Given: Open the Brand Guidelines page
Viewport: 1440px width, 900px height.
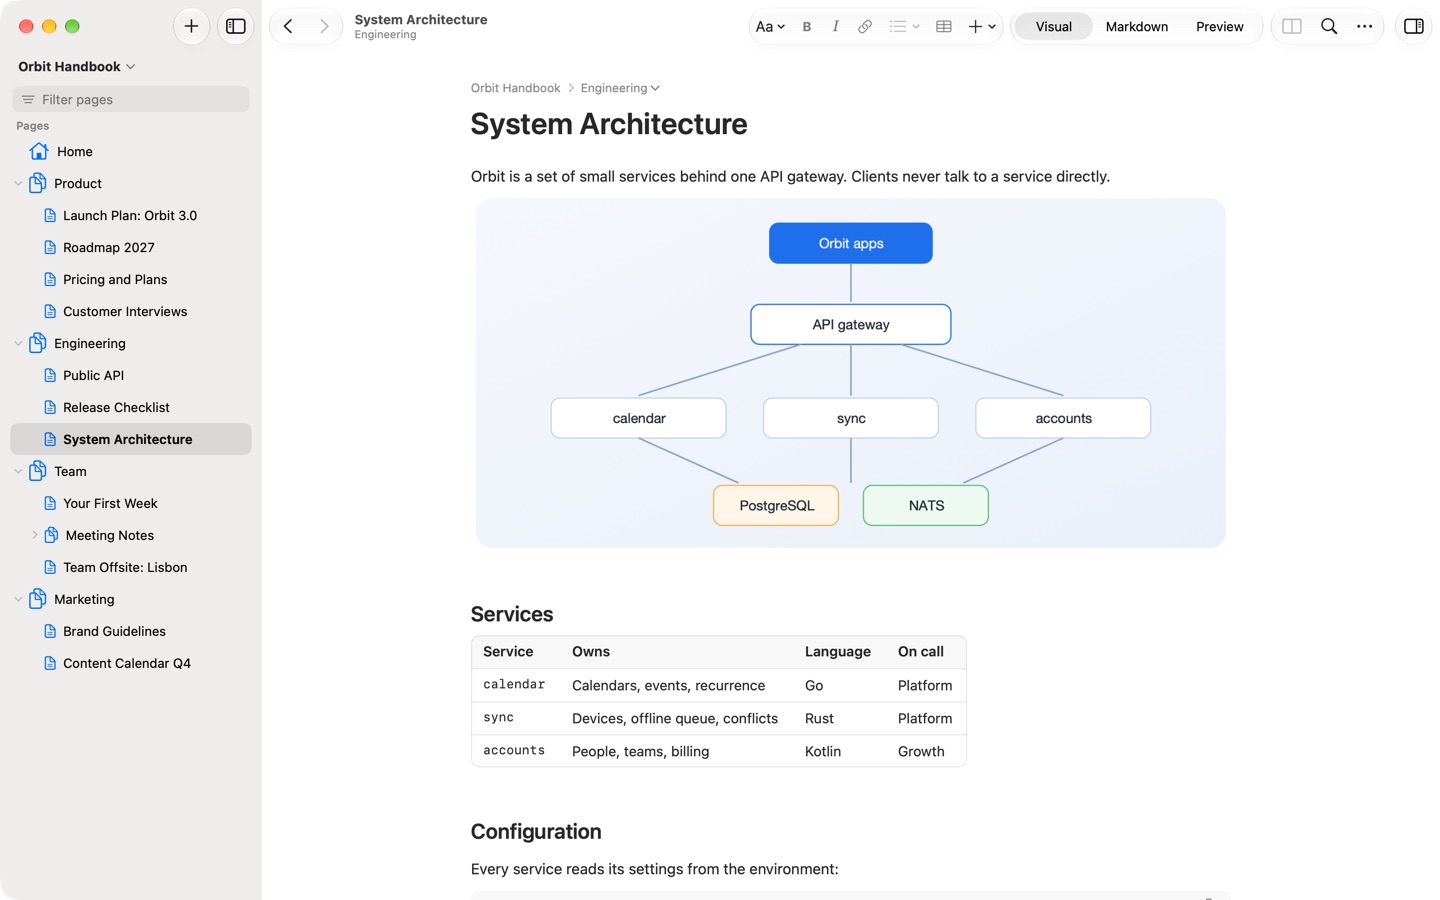Looking at the screenshot, I should tap(131, 631).
